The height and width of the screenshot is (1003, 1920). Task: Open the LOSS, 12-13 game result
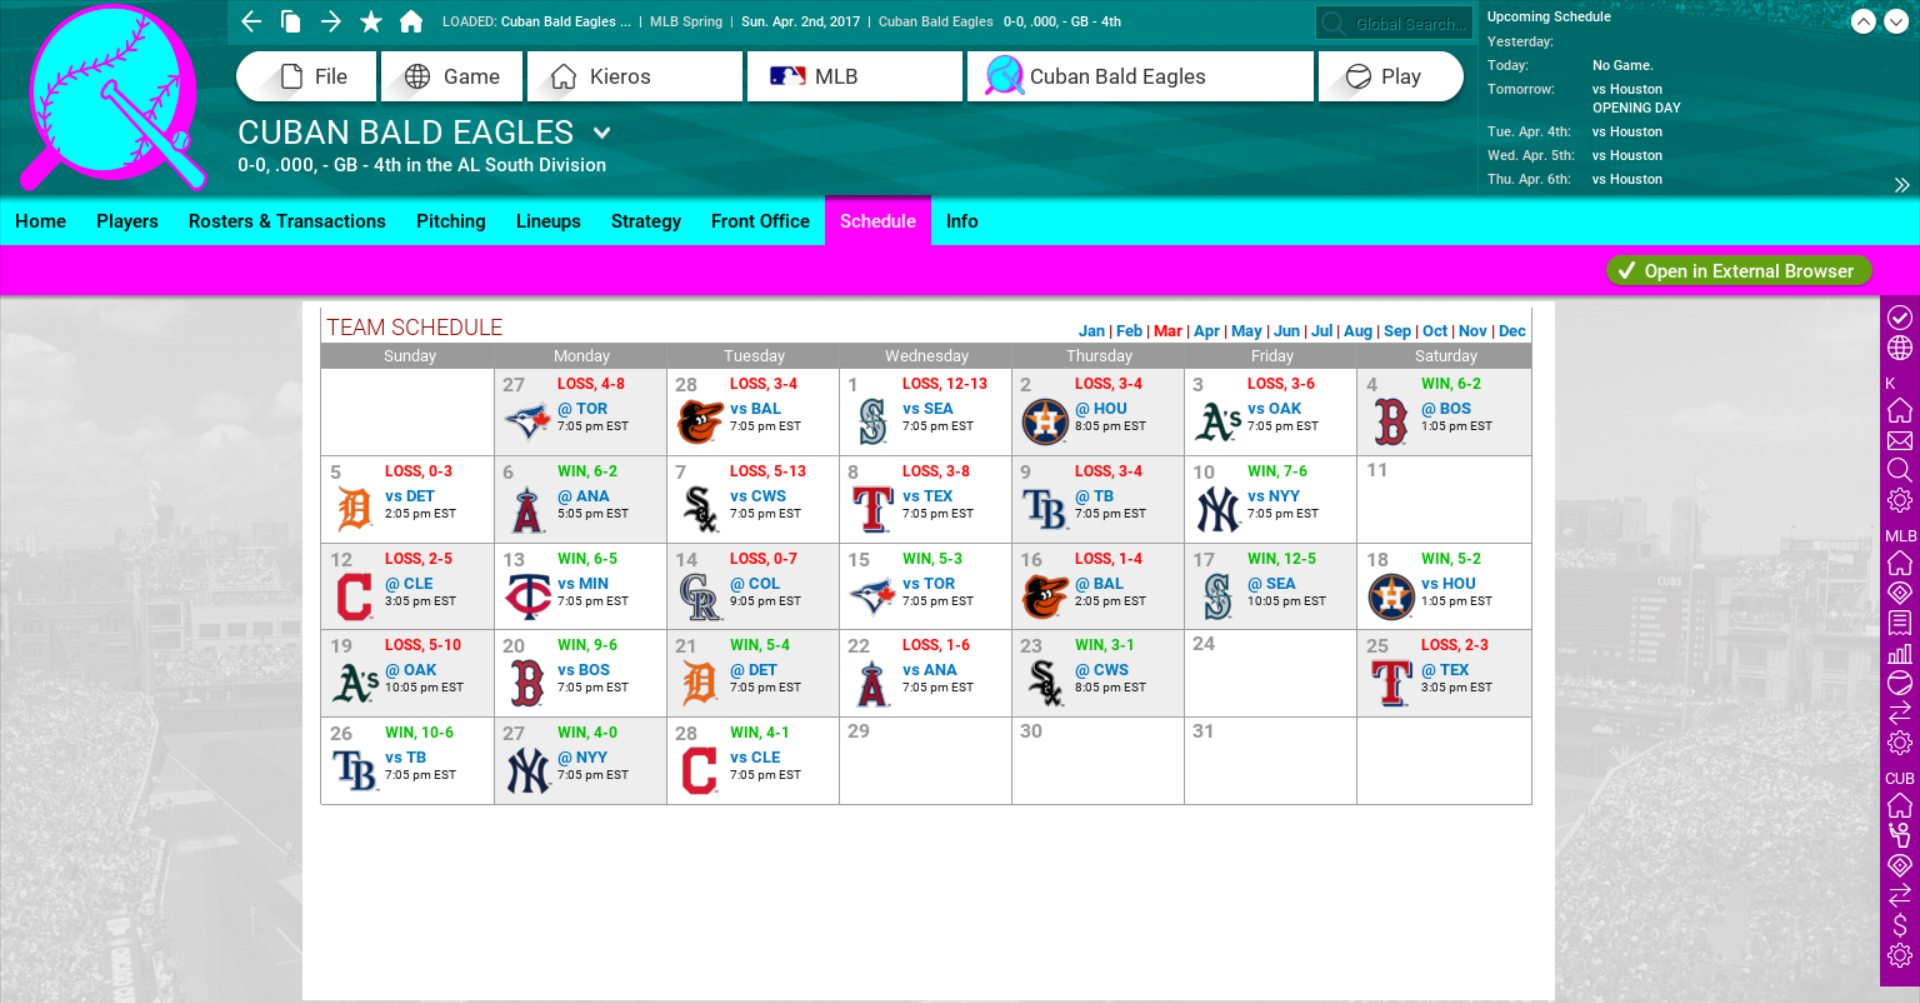coord(944,384)
